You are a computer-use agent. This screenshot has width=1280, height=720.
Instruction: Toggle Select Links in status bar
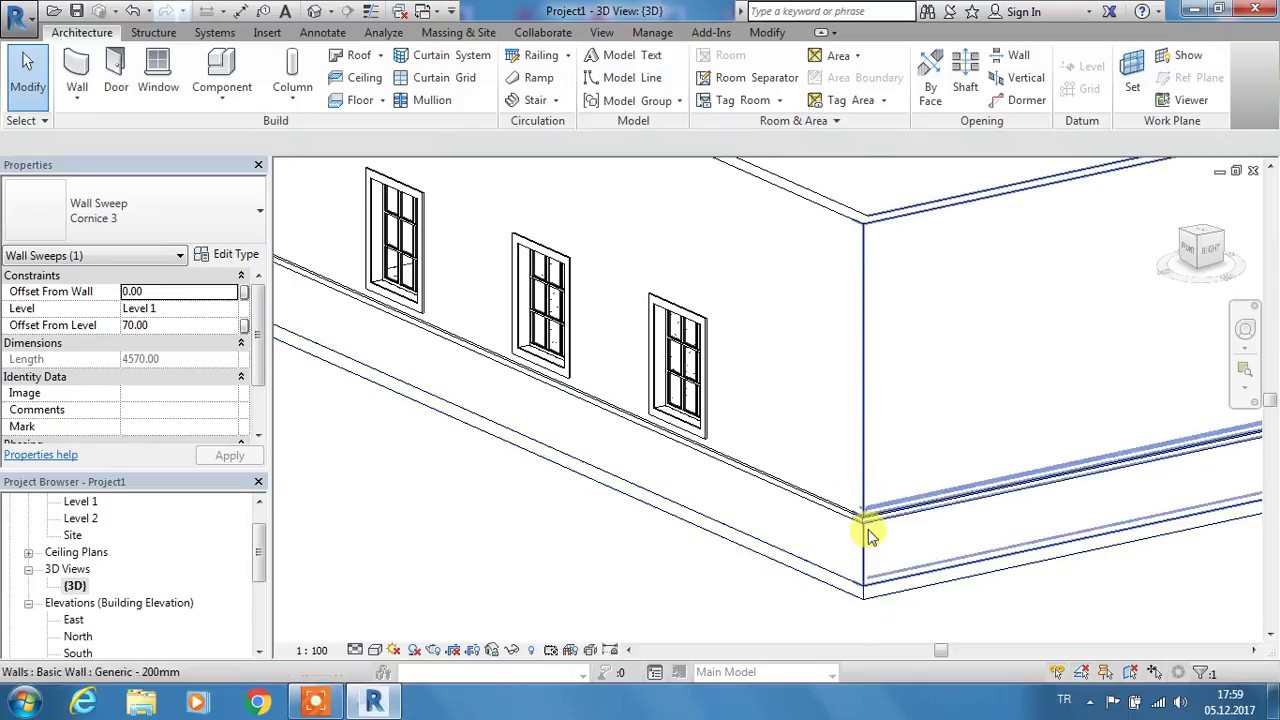coord(1057,672)
